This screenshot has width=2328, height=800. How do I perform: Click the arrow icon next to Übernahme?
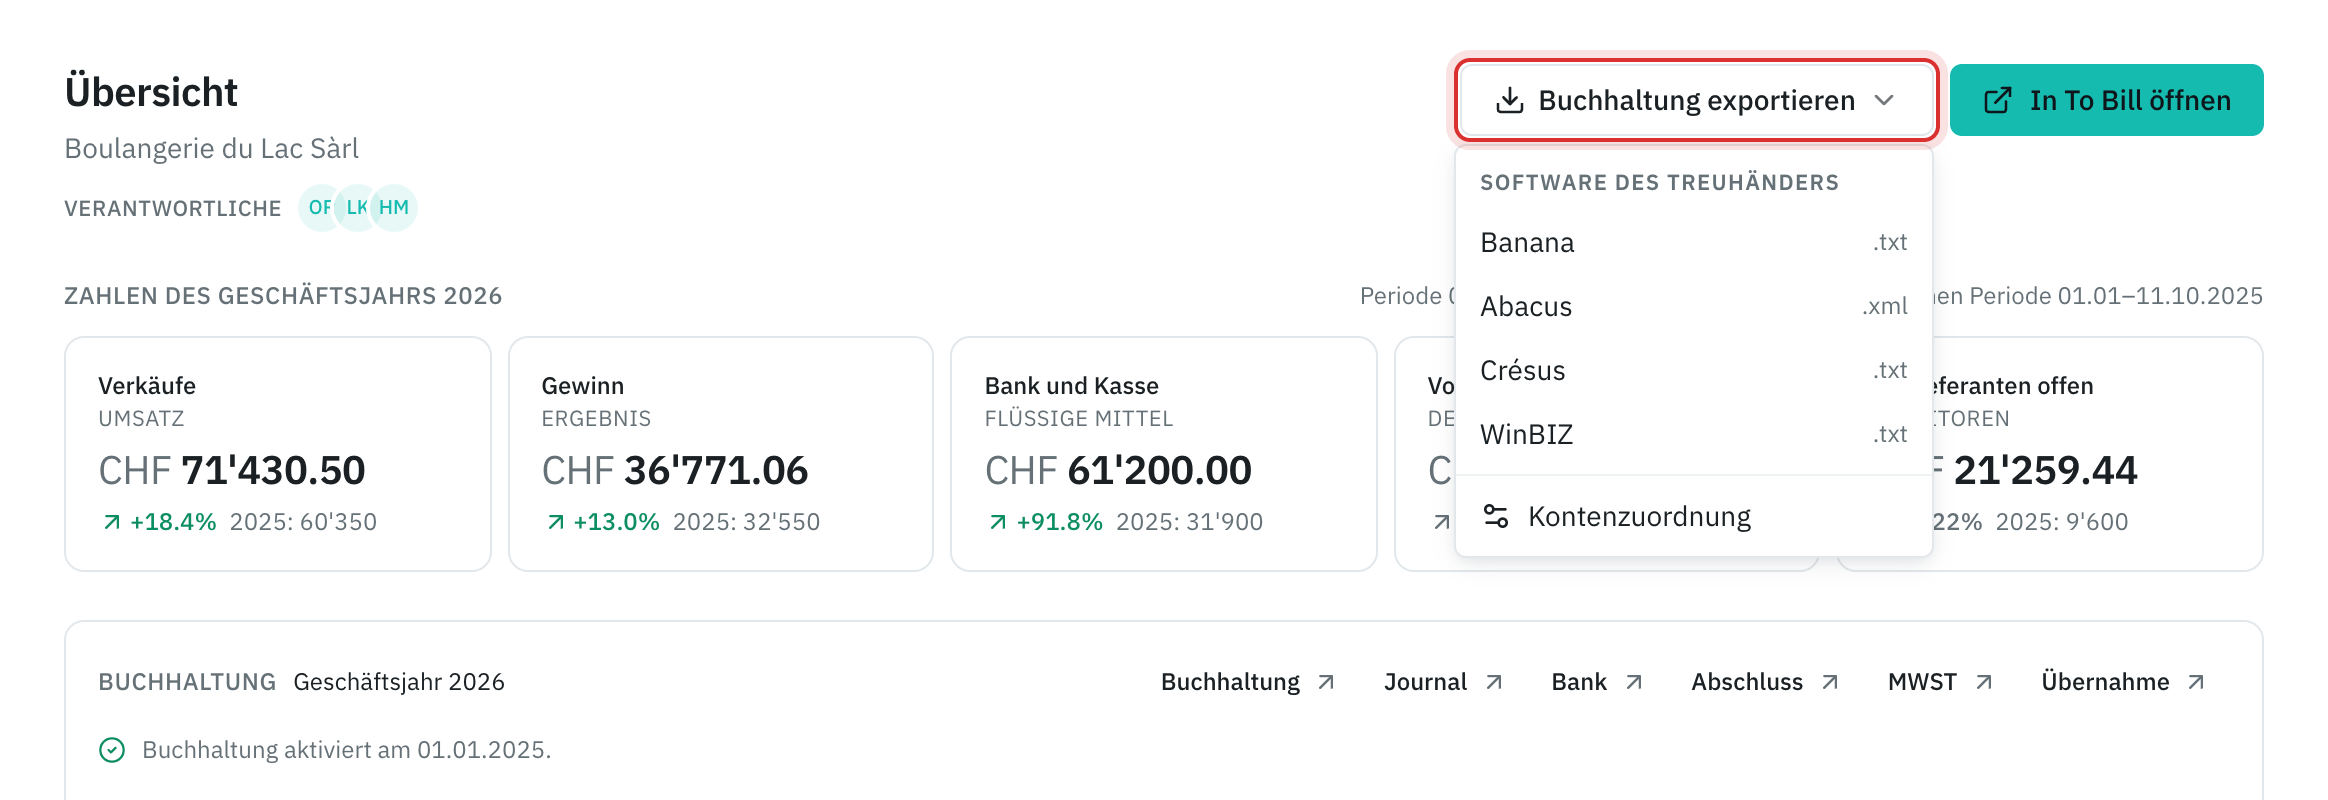[2196, 682]
